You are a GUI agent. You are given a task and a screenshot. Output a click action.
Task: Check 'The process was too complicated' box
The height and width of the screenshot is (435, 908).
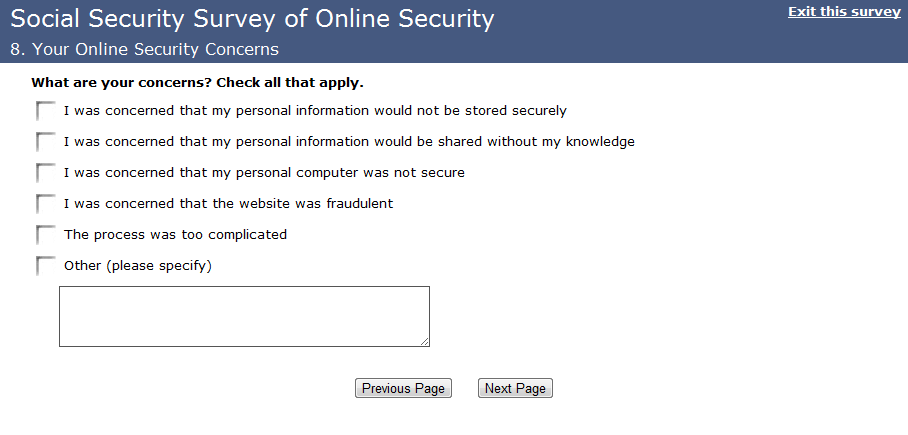click(45, 235)
